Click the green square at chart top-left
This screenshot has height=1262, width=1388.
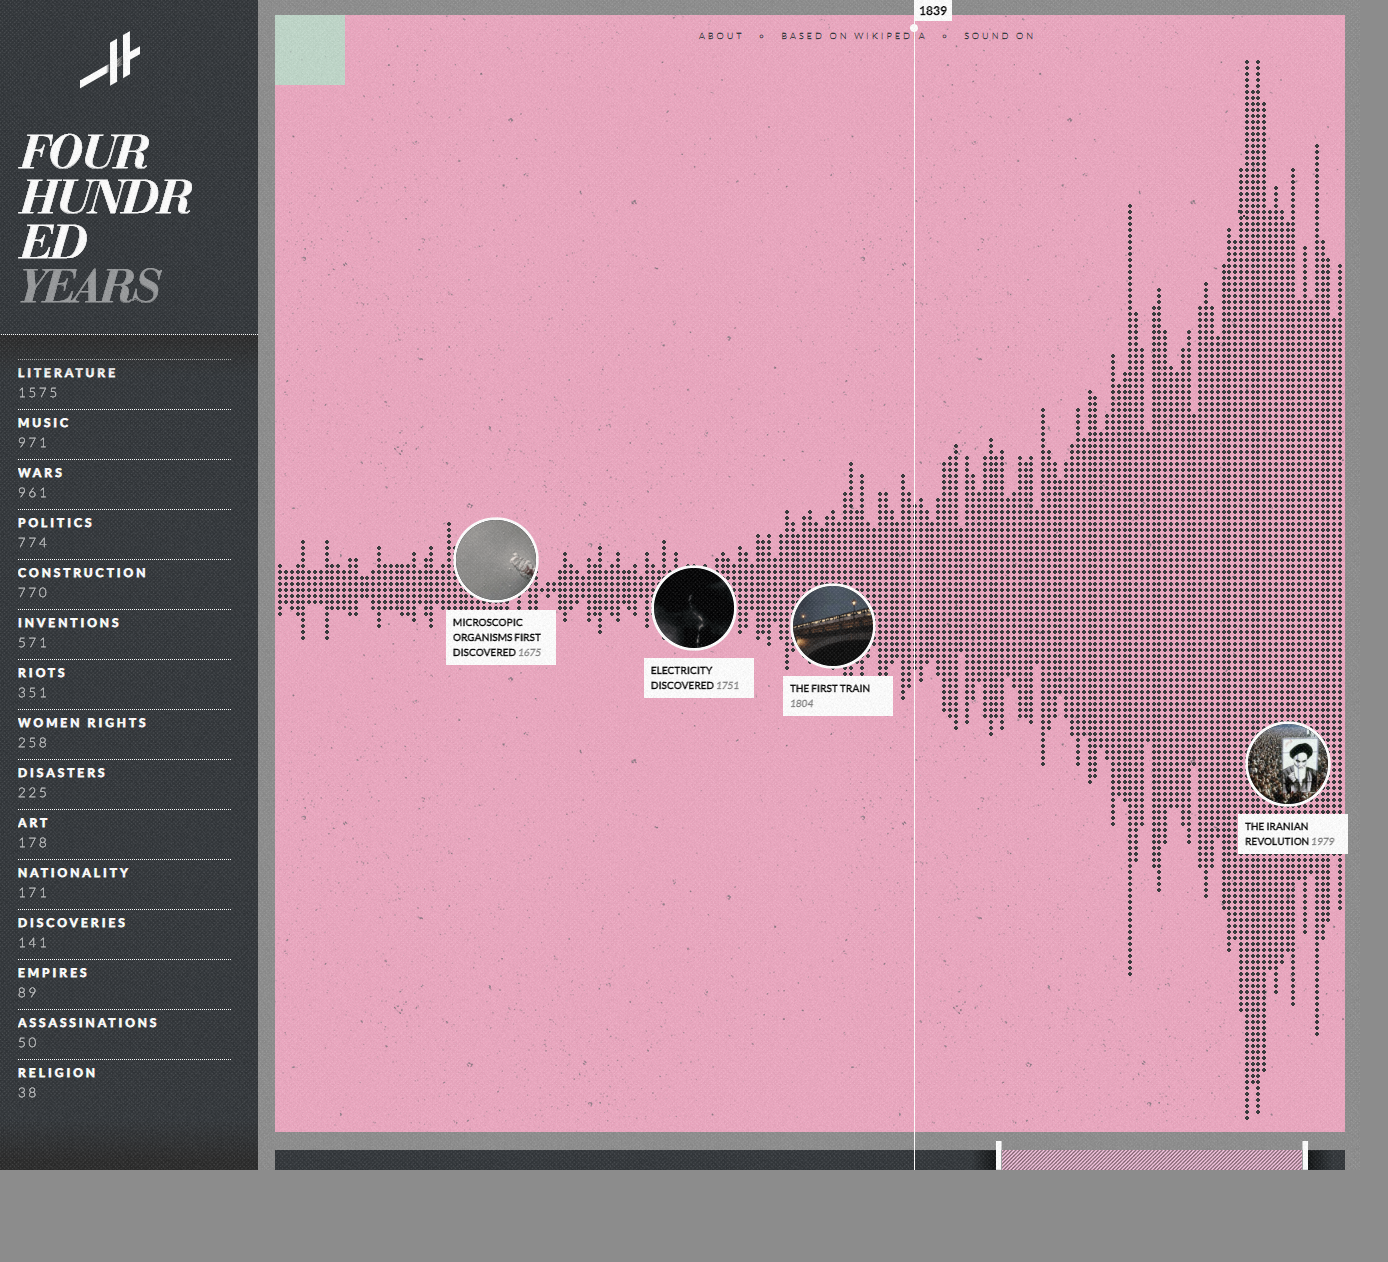[311, 49]
